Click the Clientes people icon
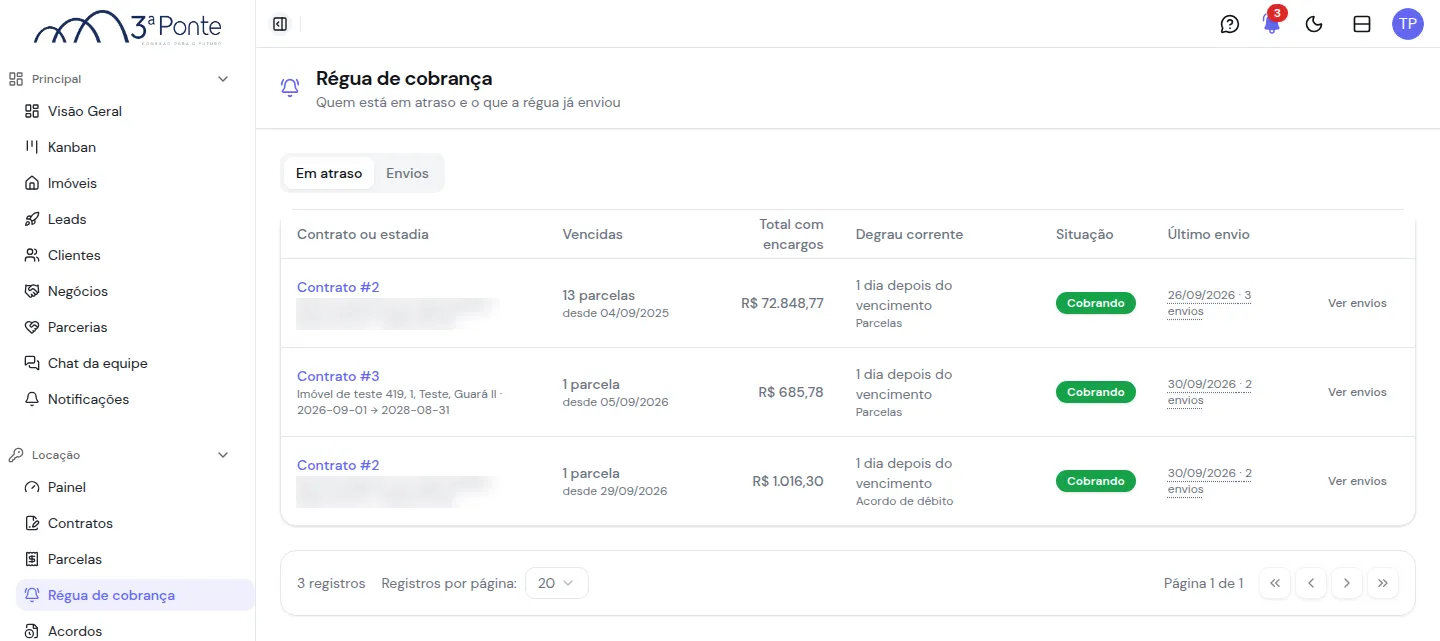The image size is (1440, 641). 32,255
